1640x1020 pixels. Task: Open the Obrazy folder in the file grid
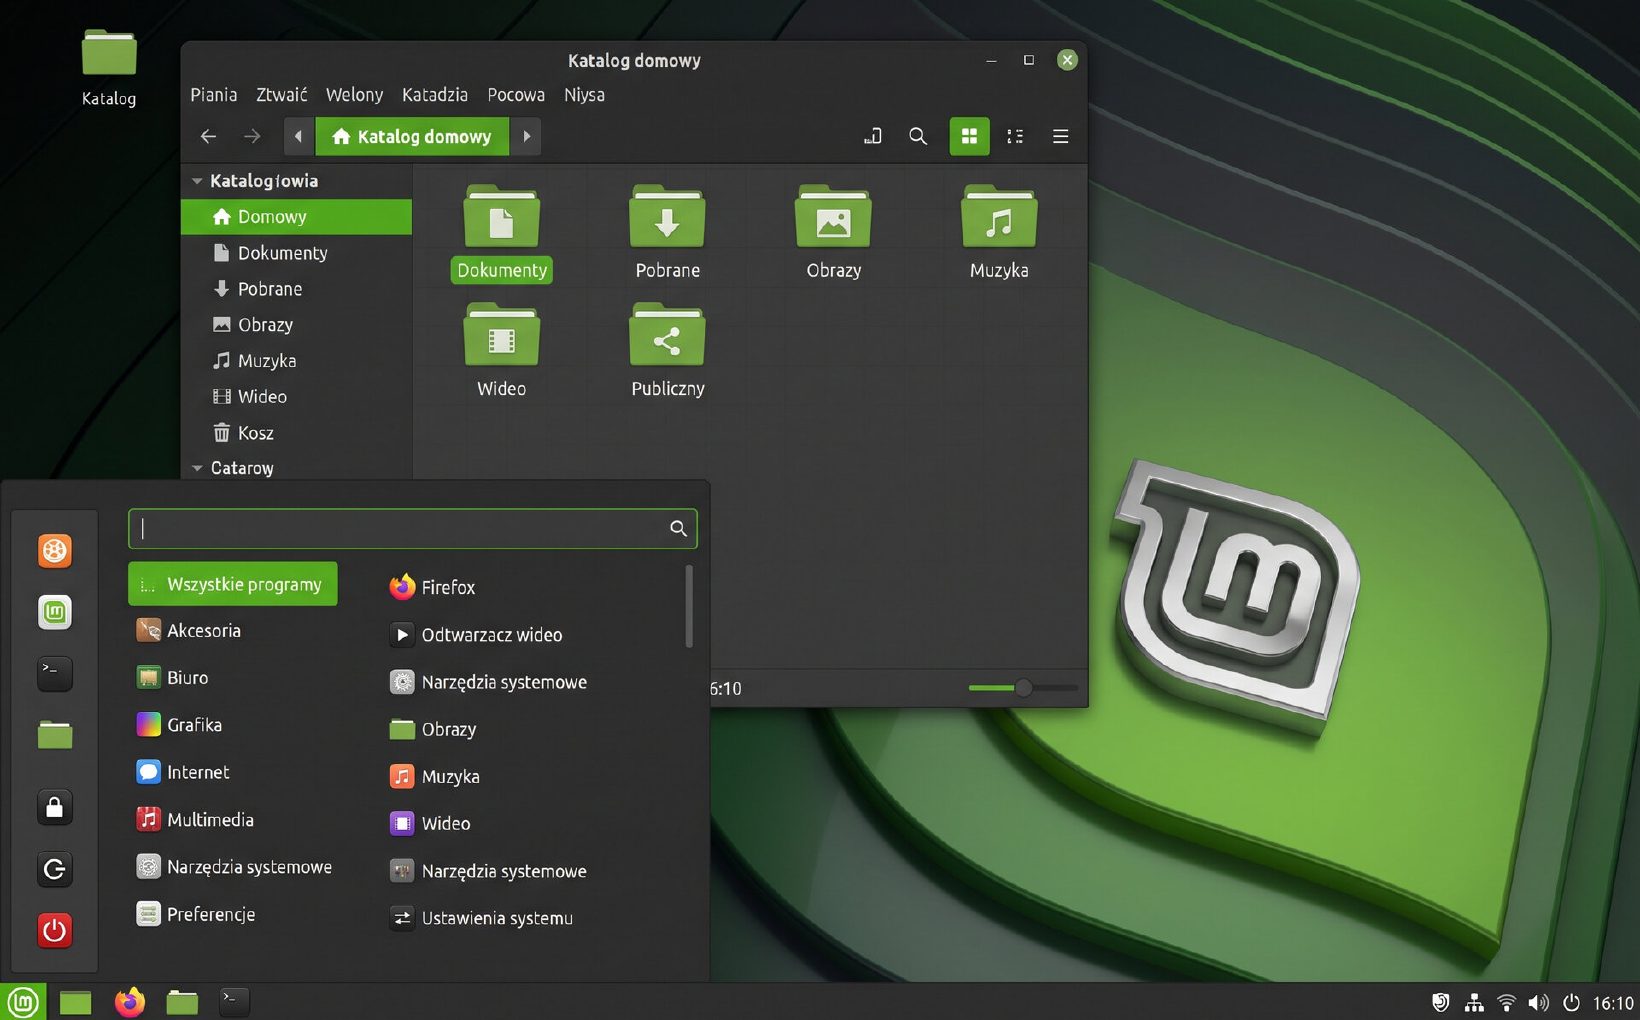click(833, 217)
